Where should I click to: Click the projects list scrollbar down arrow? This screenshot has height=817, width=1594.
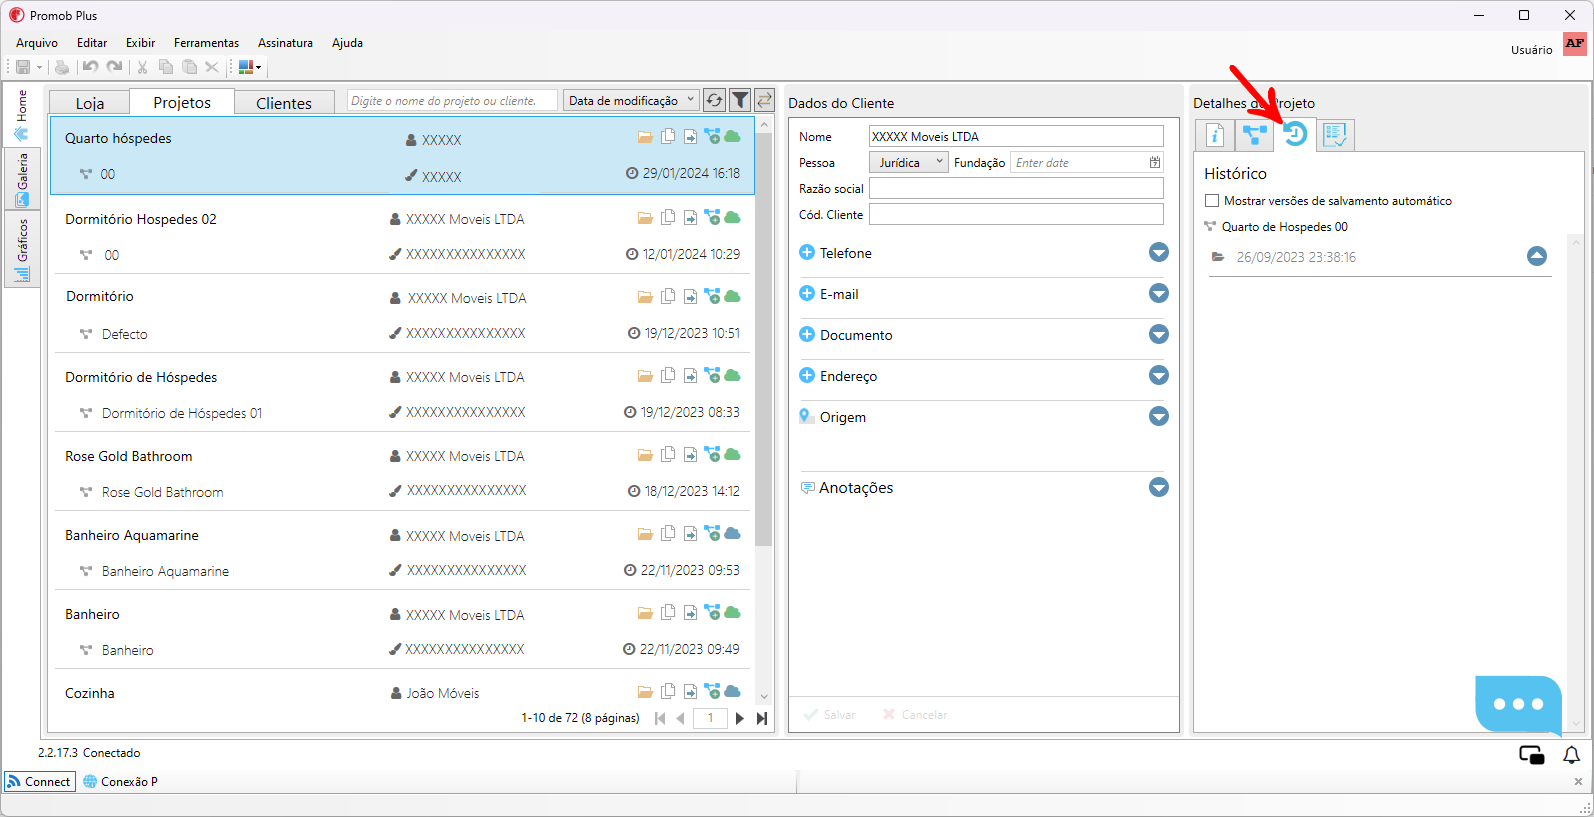pos(764,697)
